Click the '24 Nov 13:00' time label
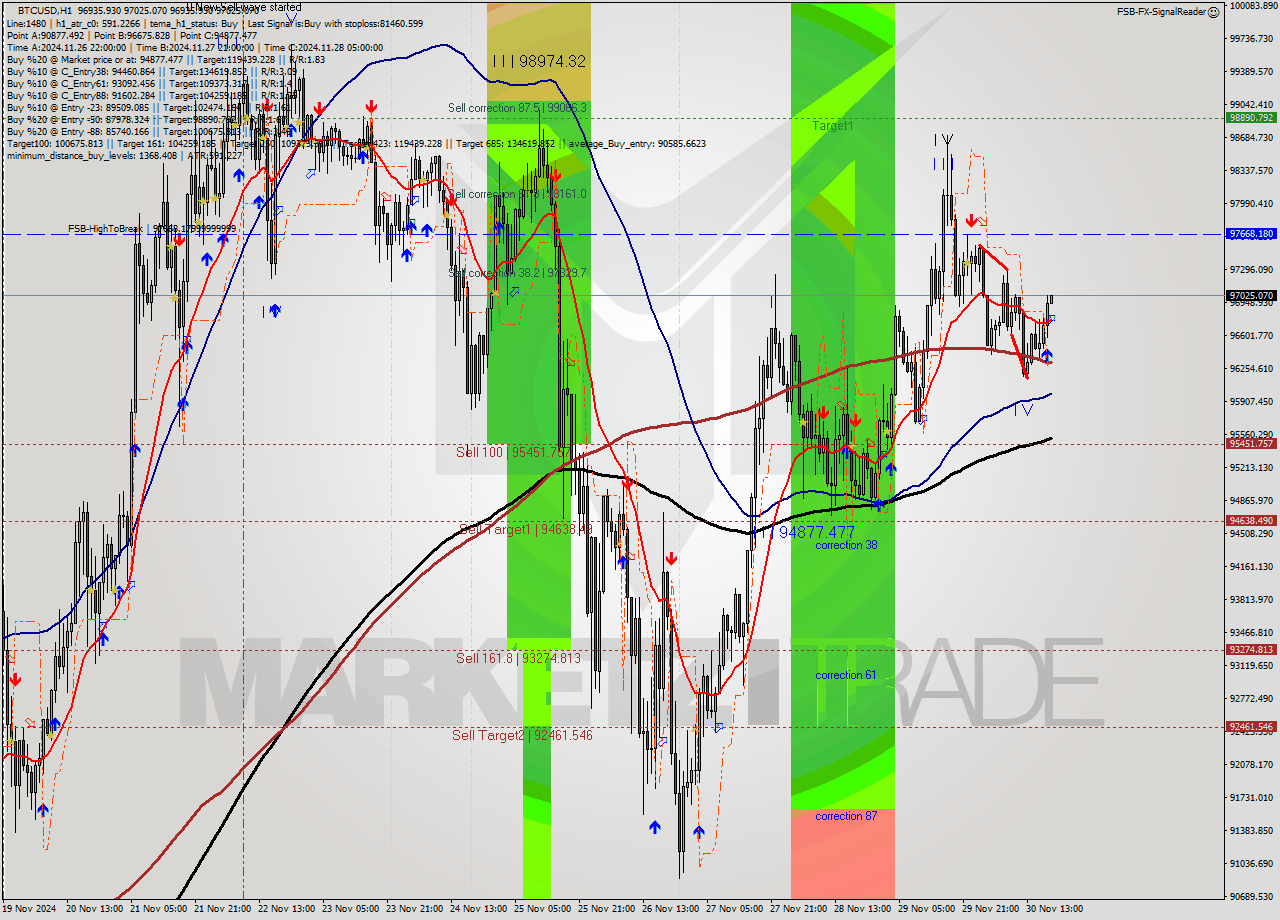Image resolution: width=1280 pixels, height=920 pixels. click(x=478, y=909)
